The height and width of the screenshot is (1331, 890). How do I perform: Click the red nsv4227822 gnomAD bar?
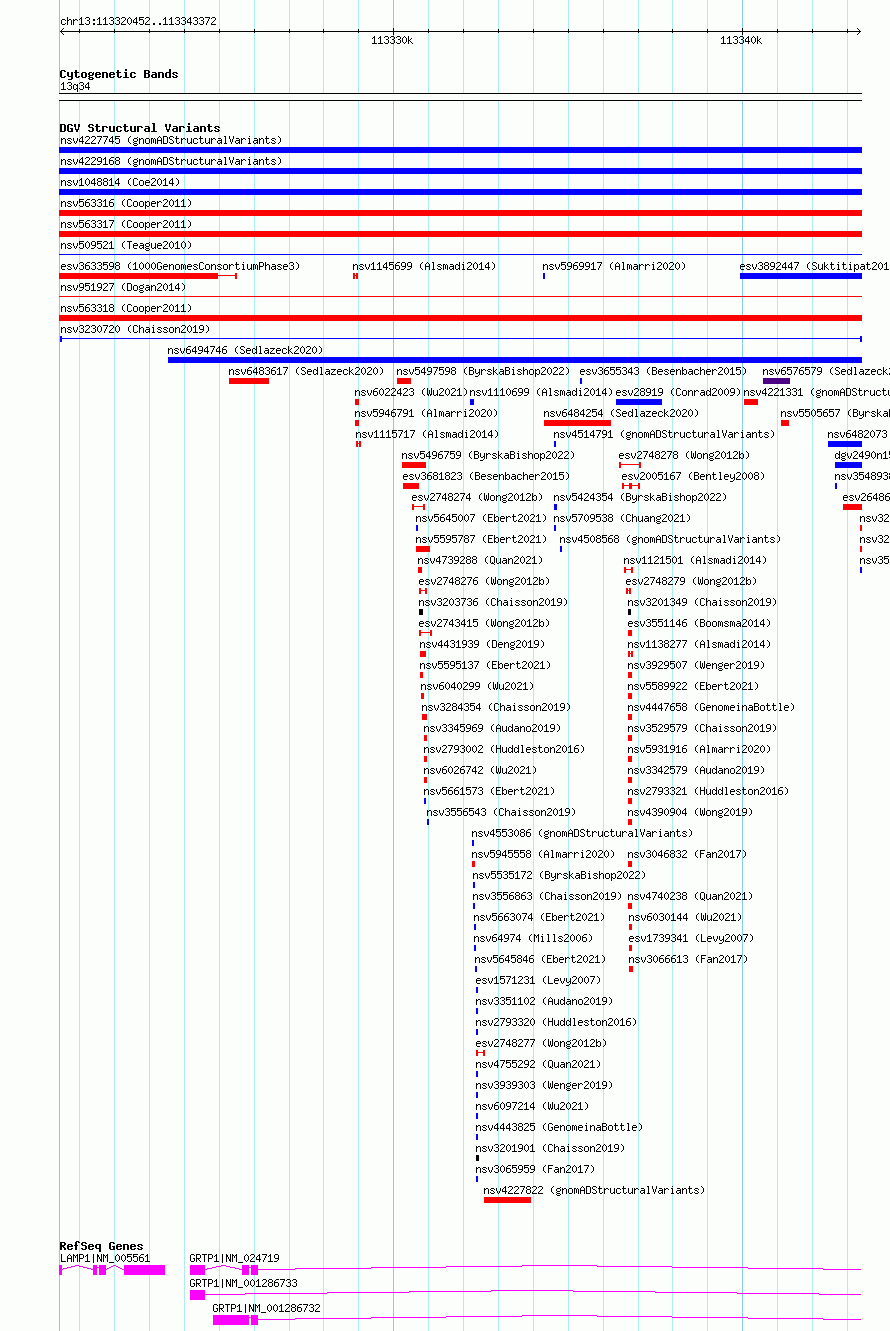(x=507, y=1199)
